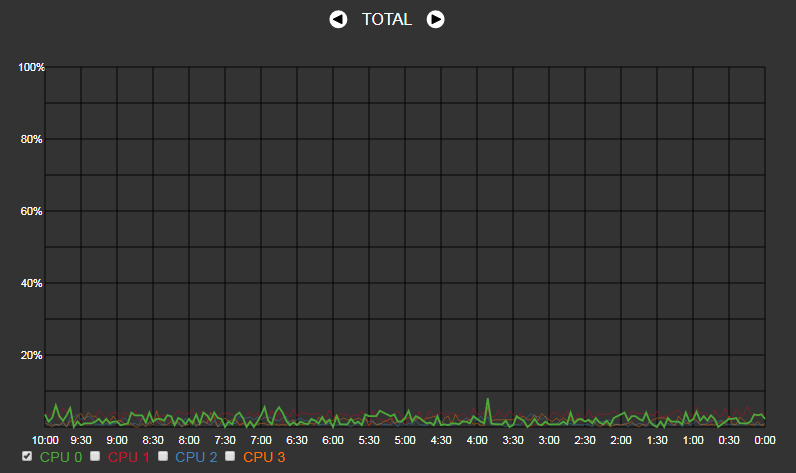Click the 0:00 time axis label

click(765, 440)
